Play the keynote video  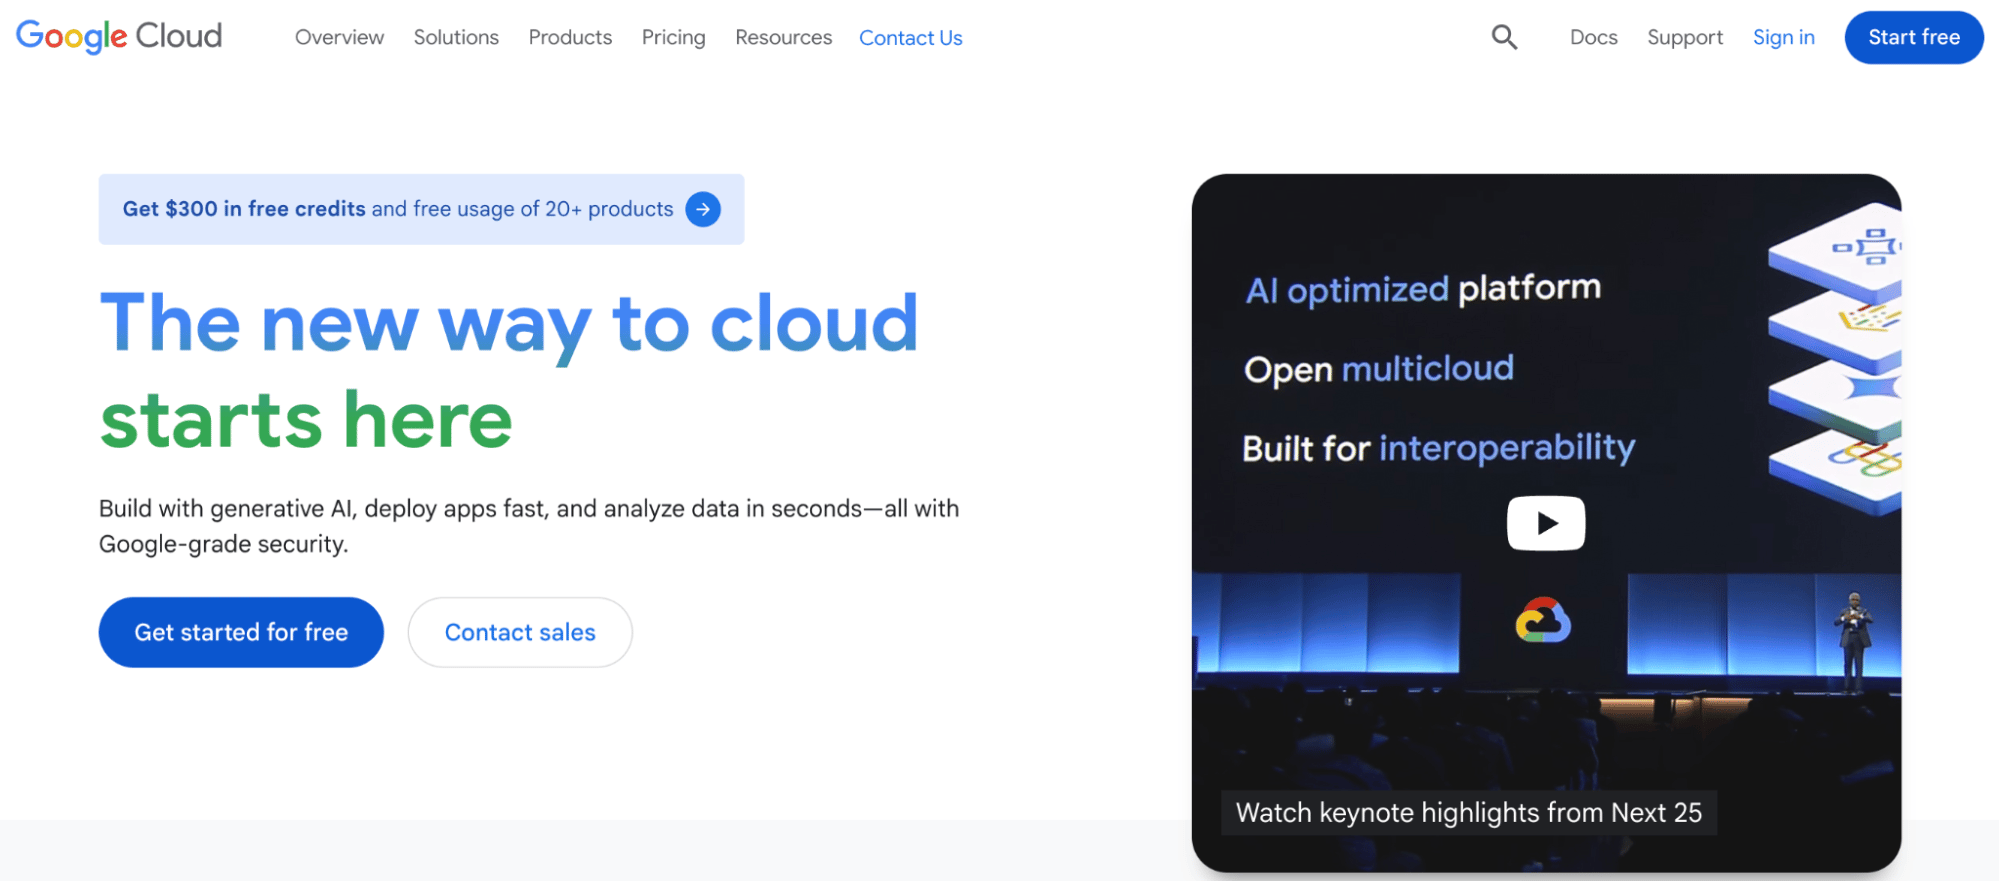(x=1546, y=523)
